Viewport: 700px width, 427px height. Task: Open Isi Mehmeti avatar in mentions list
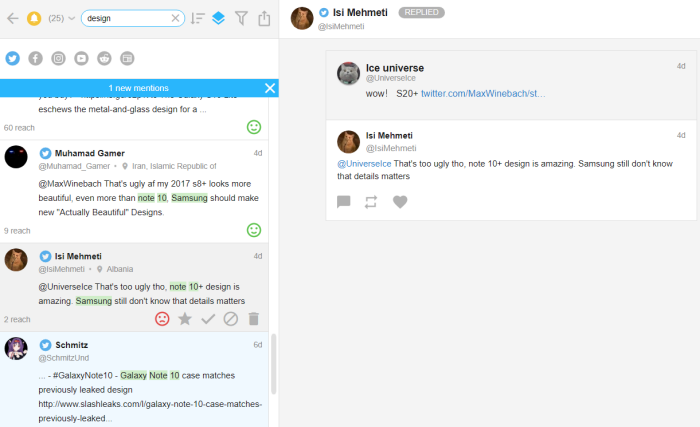click(16, 260)
